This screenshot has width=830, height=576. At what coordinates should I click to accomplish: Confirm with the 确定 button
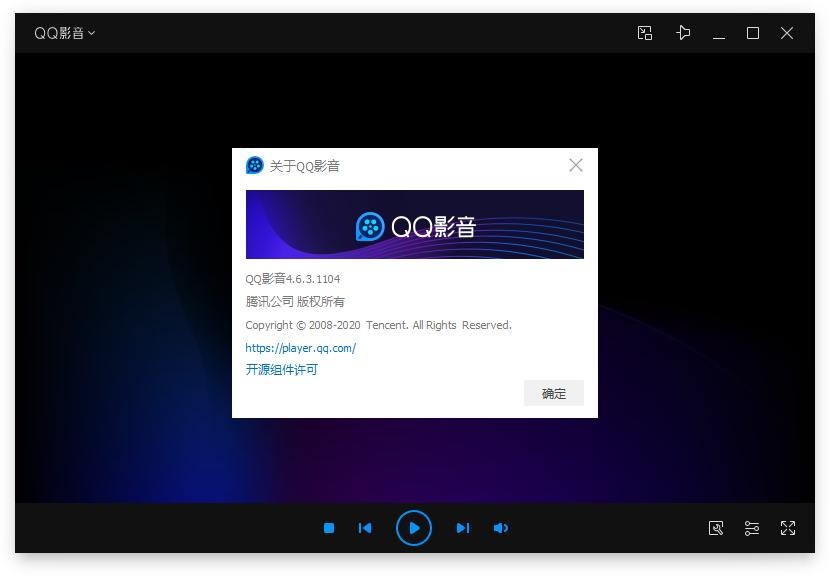(x=554, y=393)
